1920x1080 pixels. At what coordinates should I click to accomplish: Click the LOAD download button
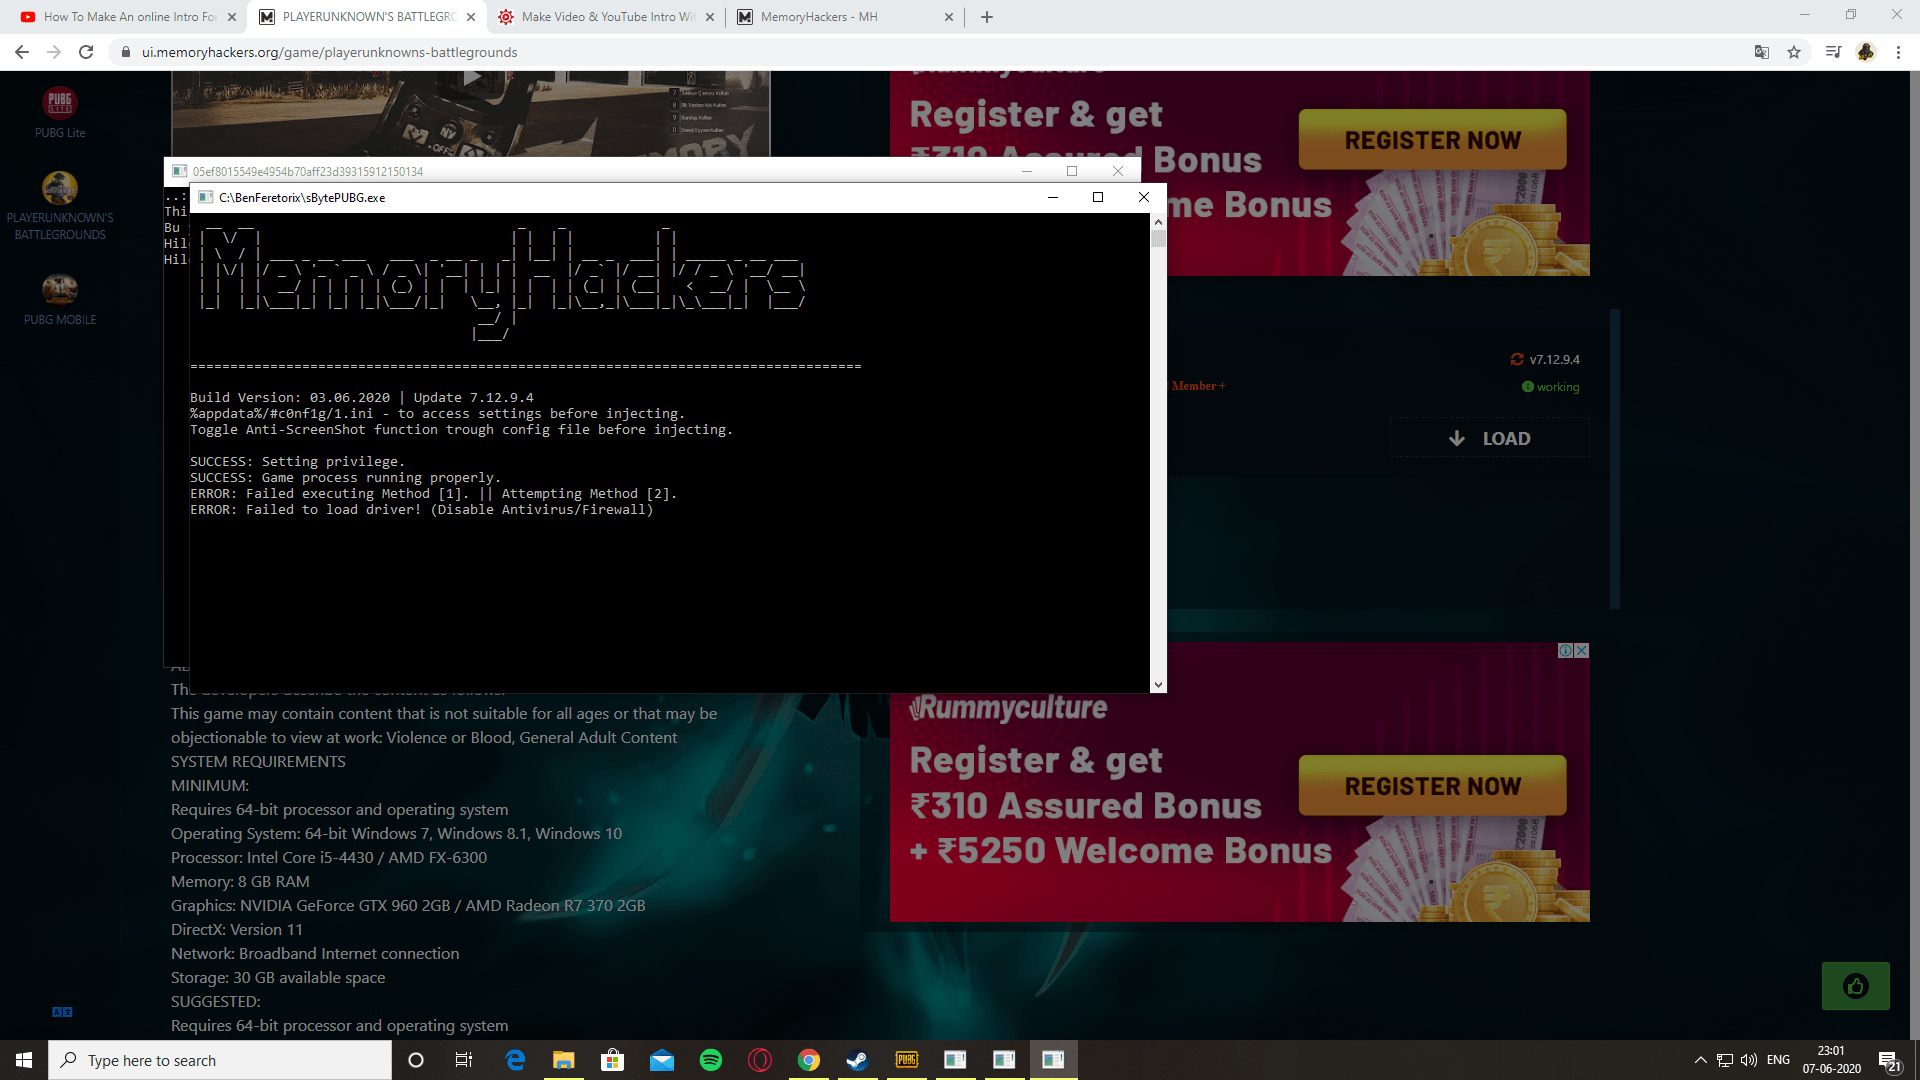pos(1490,438)
